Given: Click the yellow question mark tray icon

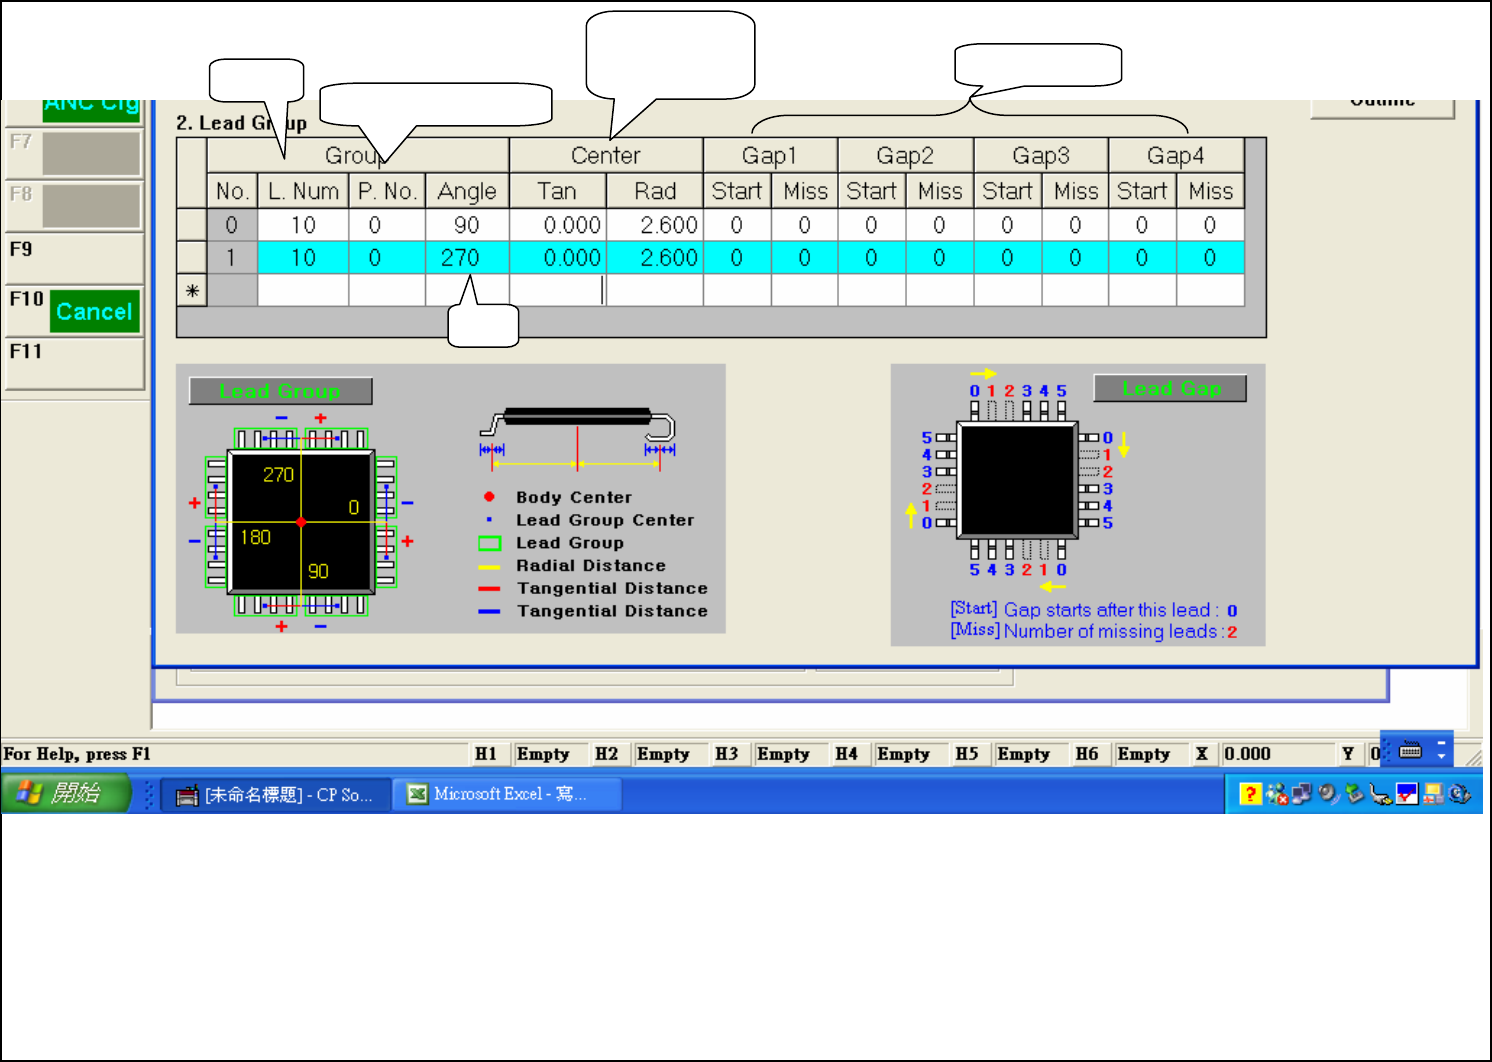Looking at the screenshot, I should pos(1250,794).
